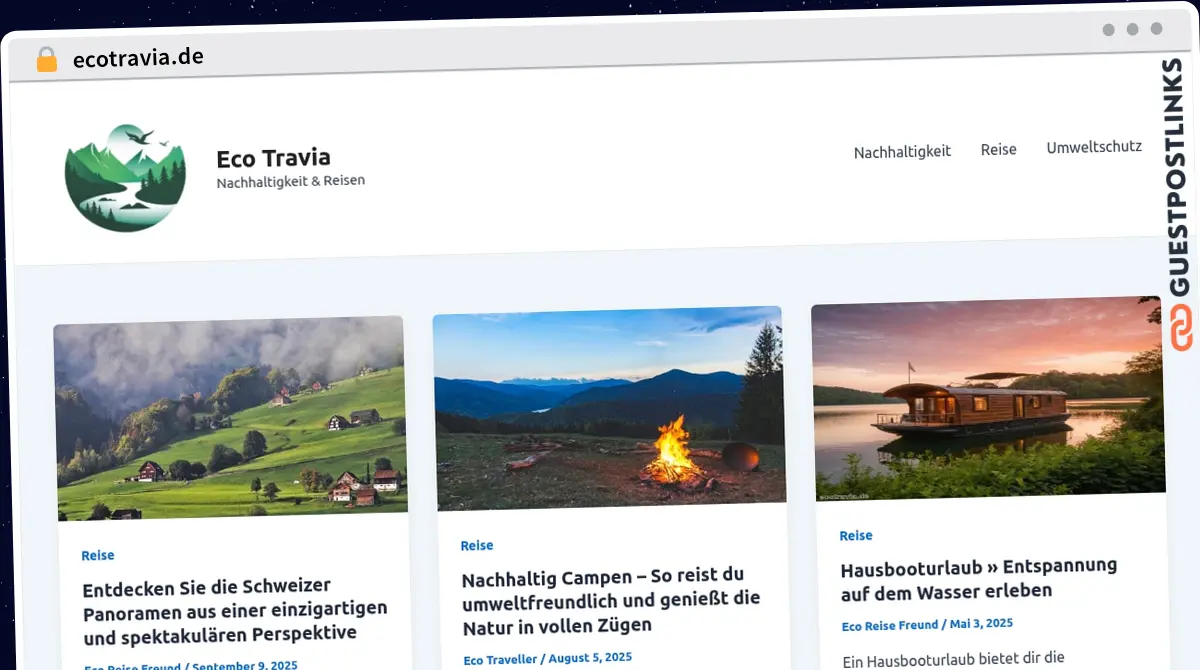Click the Reise category above the Swiss article
Screen dimensions: 1200x670
coord(97,555)
